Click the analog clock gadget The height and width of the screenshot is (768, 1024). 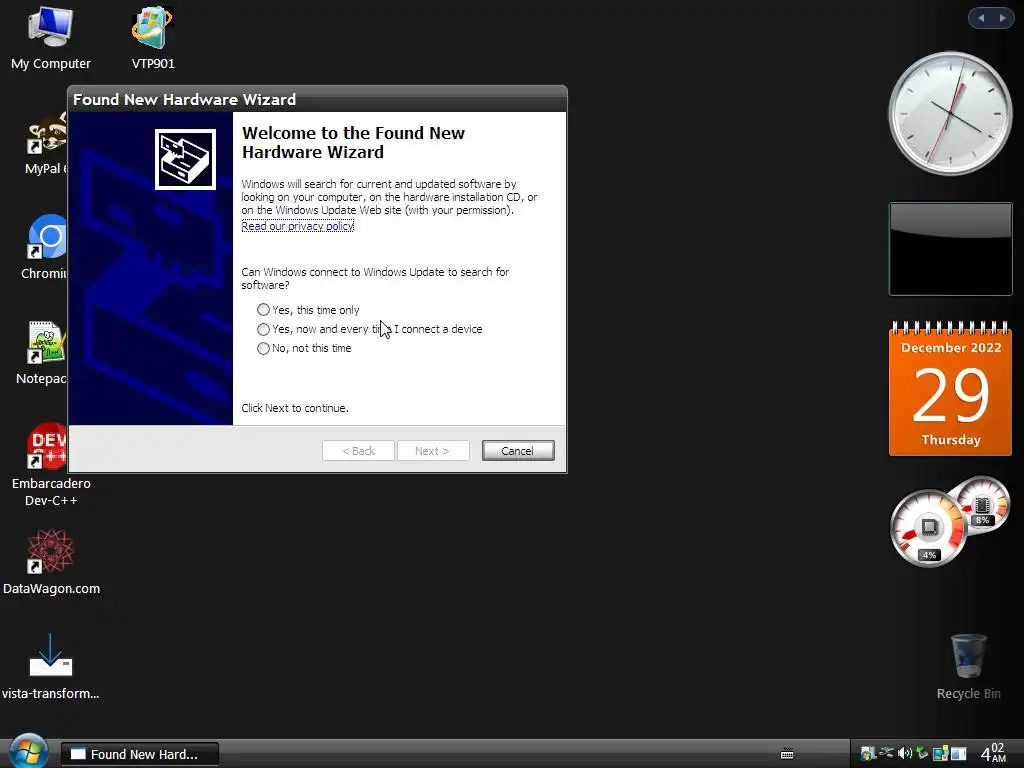(950, 114)
